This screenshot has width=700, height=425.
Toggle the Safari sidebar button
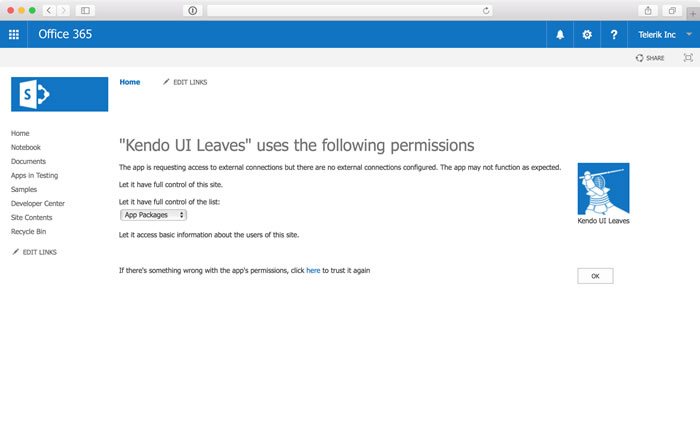[85, 10]
